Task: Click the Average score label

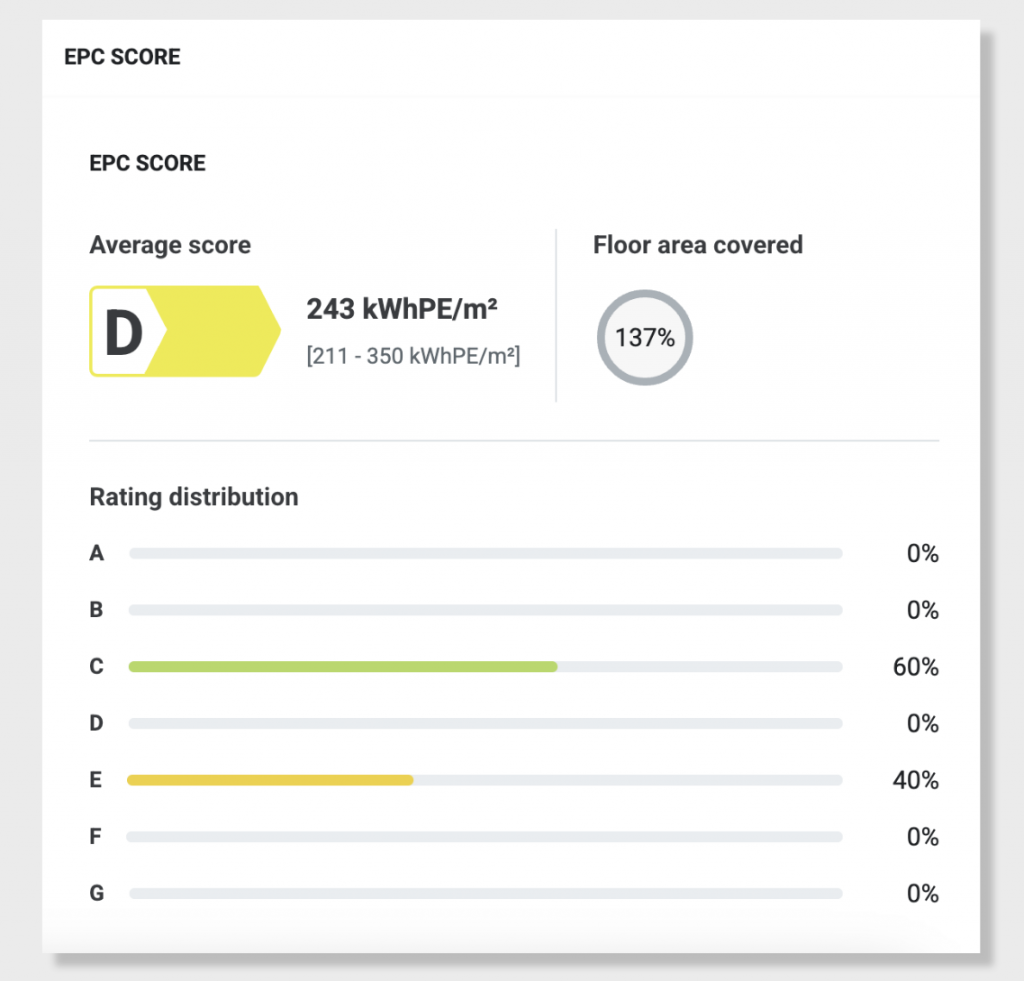Action: point(170,245)
